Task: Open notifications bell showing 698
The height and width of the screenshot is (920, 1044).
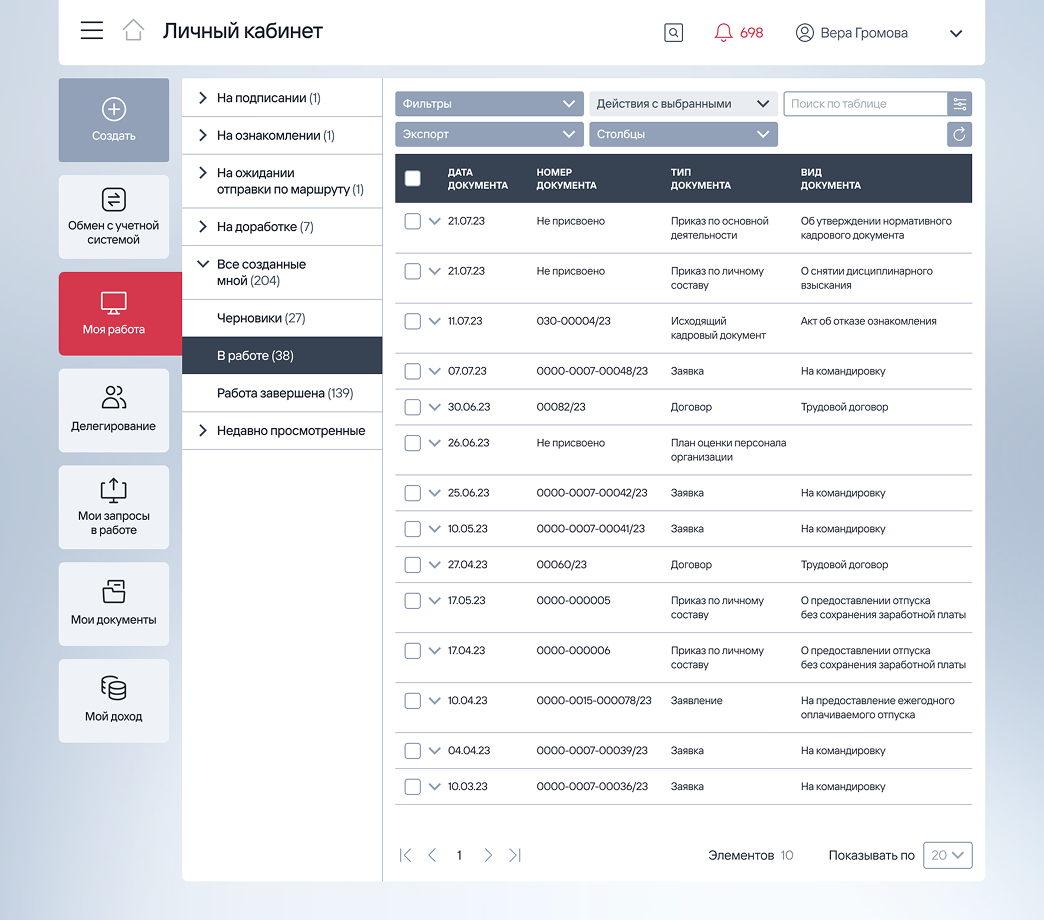Action: coord(738,33)
